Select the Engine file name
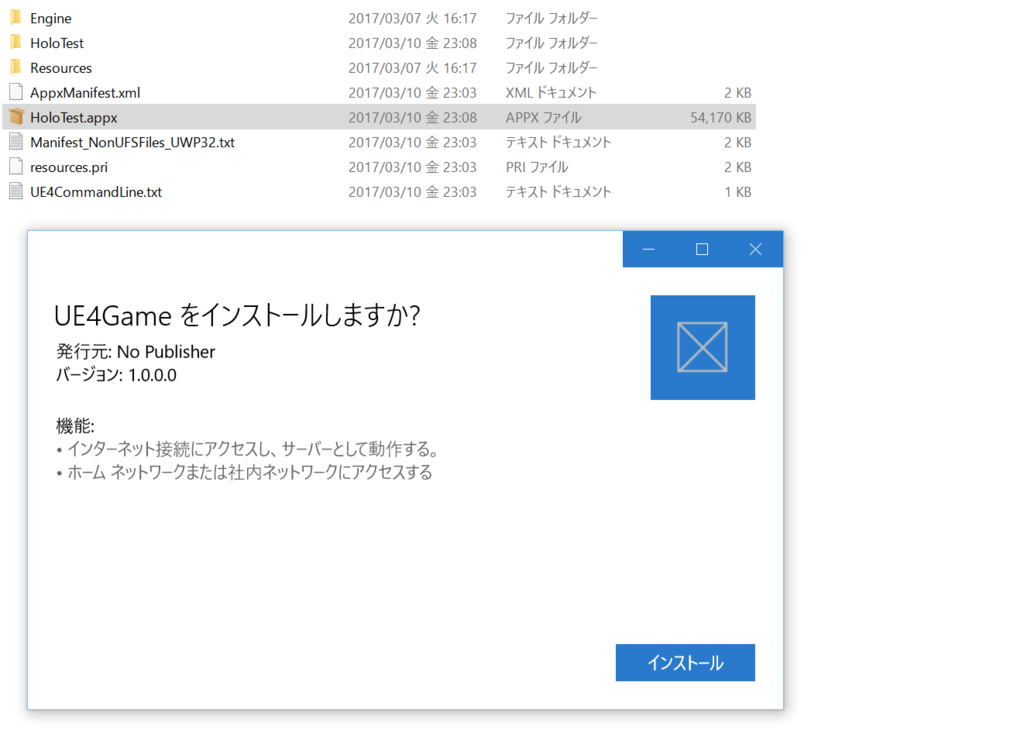 click(51, 18)
